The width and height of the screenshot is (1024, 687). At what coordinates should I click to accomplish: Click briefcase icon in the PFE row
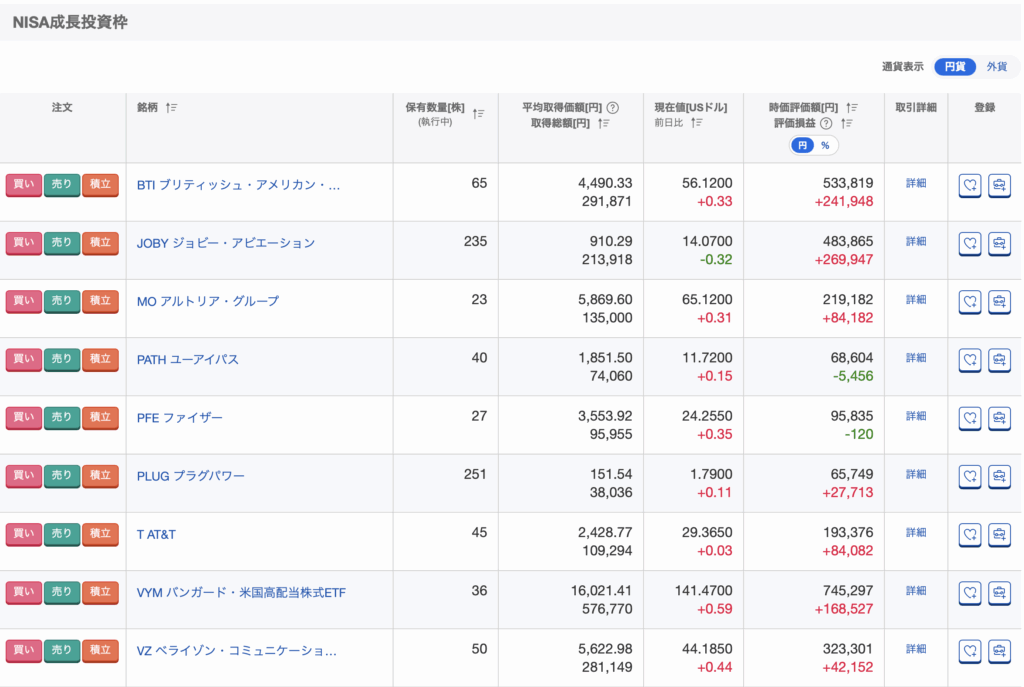pyautogui.click(x=999, y=418)
